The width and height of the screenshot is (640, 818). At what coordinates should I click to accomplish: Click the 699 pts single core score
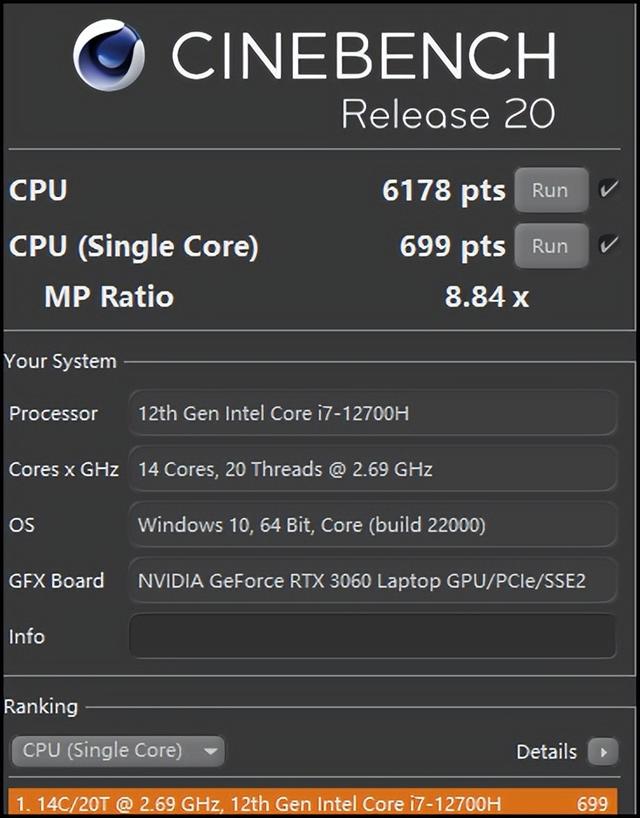tap(452, 246)
